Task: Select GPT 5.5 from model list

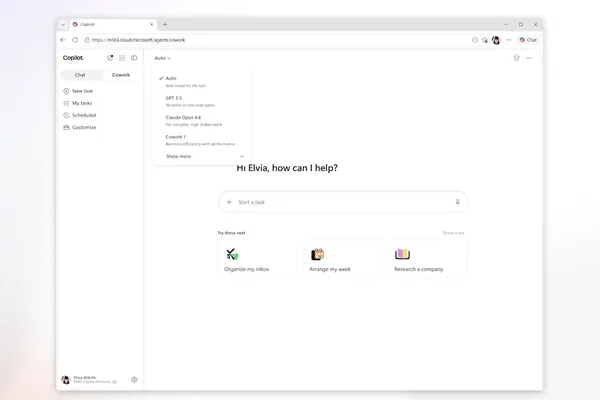Action: [202, 101]
